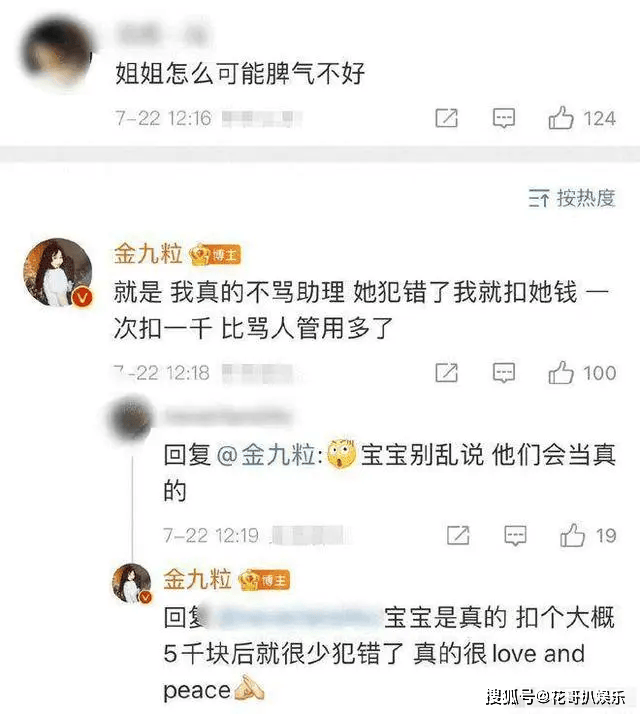This screenshot has width=640, height=714.
Task: Tap comment icon on the 12:19 reply
Action: (x=515, y=536)
